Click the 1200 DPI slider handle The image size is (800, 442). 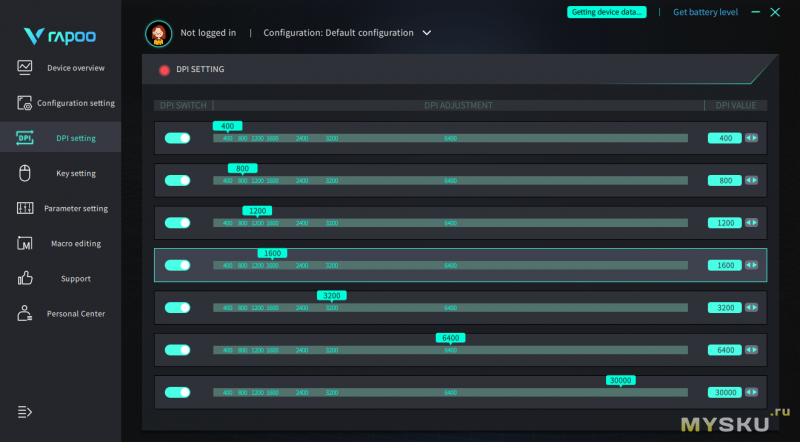pos(257,212)
